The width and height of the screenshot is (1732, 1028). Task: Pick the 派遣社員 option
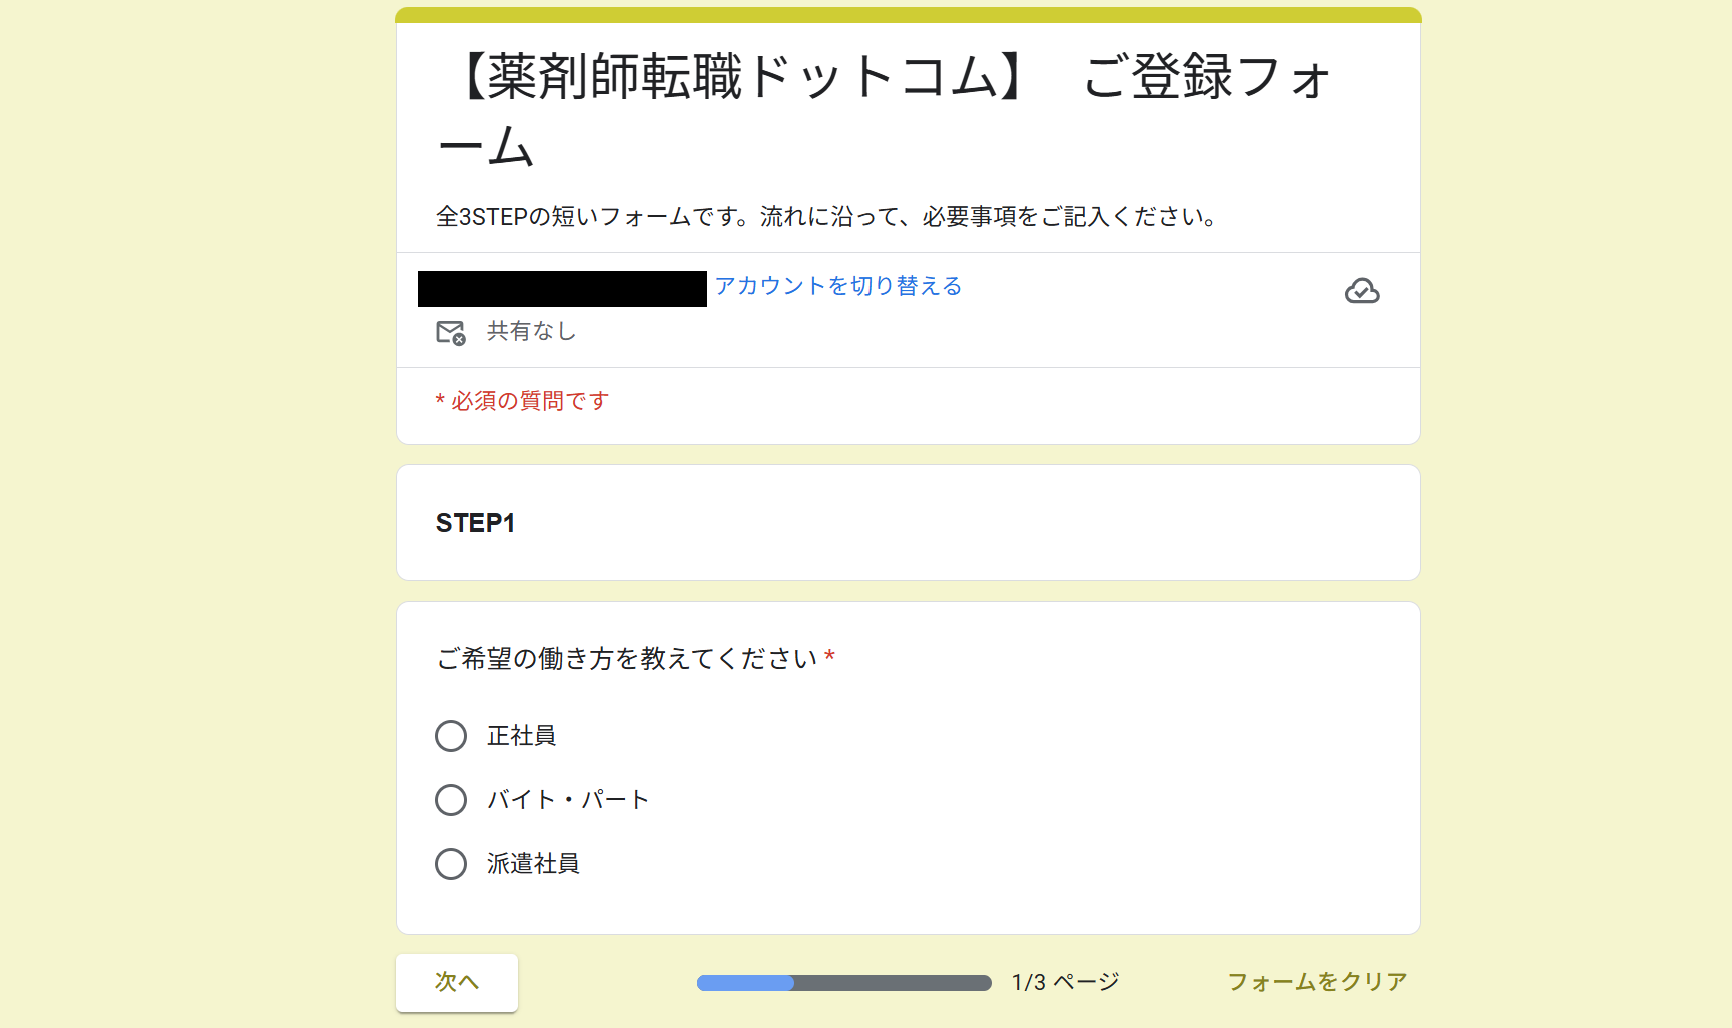[450, 863]
